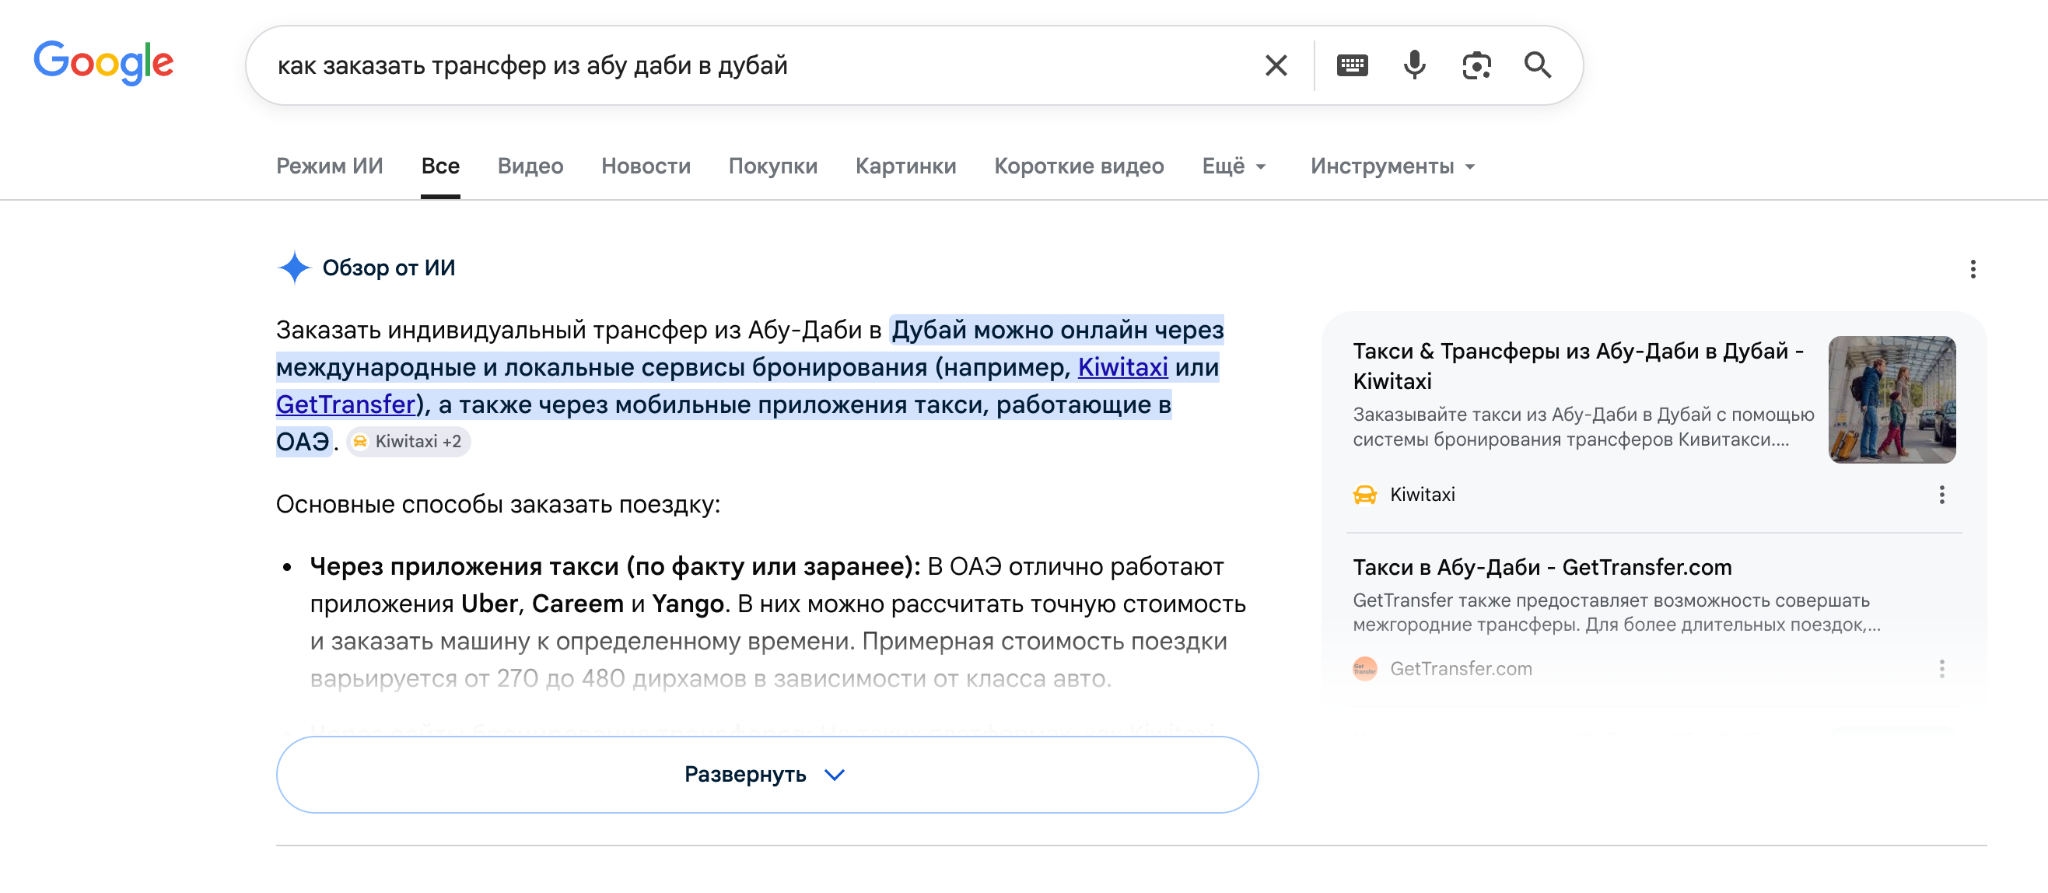The height and width of the screenshot is (893, 2048).
Task: Open options menu for Kiwitaxi card
Action: [1942, 495]
